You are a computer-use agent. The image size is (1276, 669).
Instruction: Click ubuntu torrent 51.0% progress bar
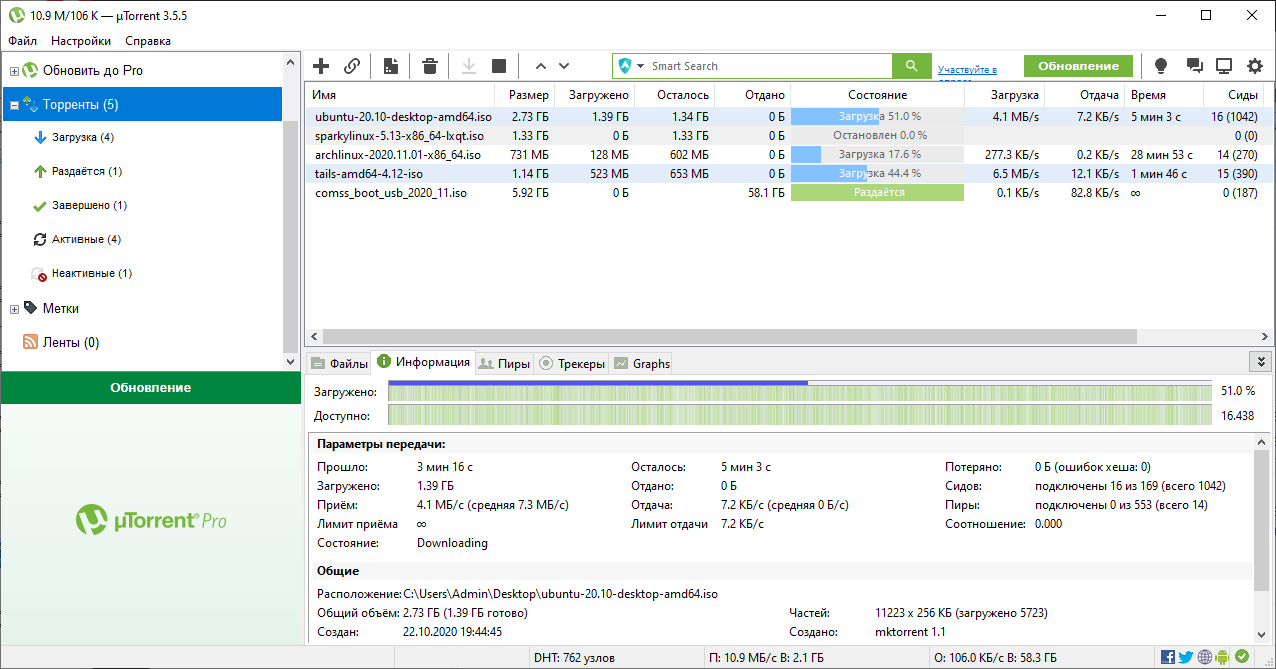pos(877,117)
